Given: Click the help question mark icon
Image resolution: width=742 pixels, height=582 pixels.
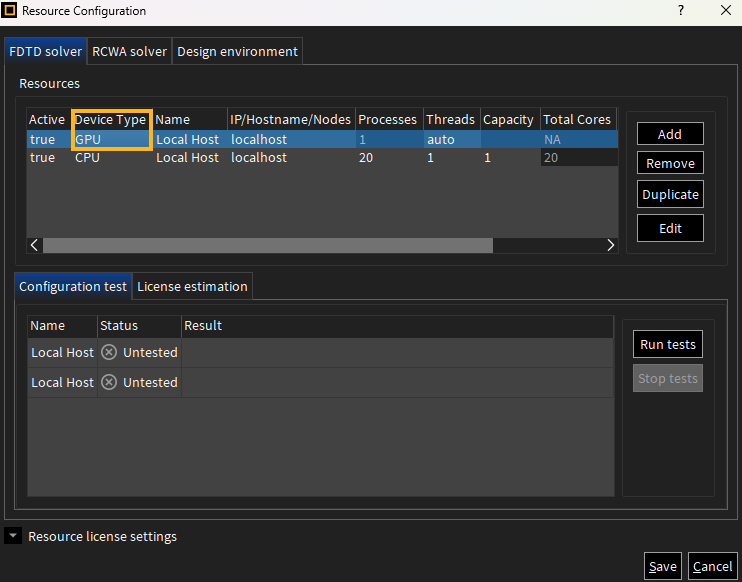Looking at the screenshot, I should click(x=680, y=10).
